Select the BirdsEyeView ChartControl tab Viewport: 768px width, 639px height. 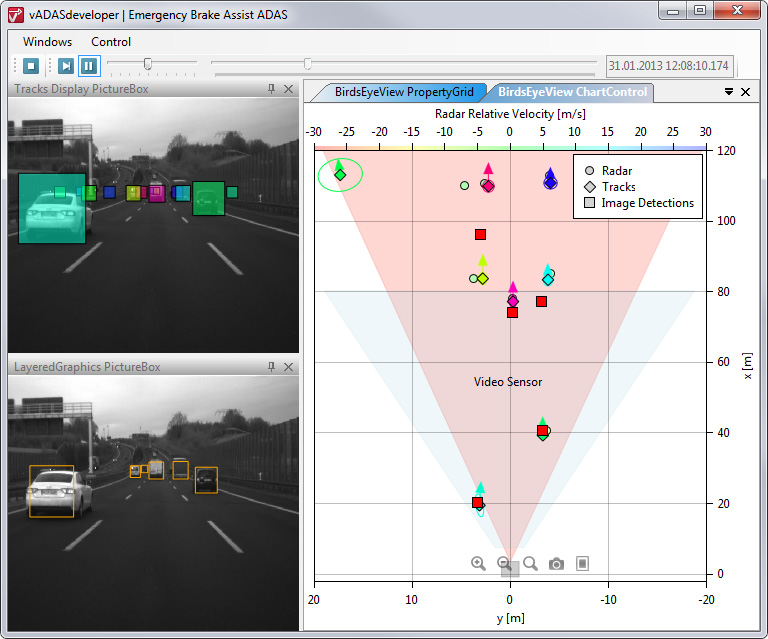(572, 92)
